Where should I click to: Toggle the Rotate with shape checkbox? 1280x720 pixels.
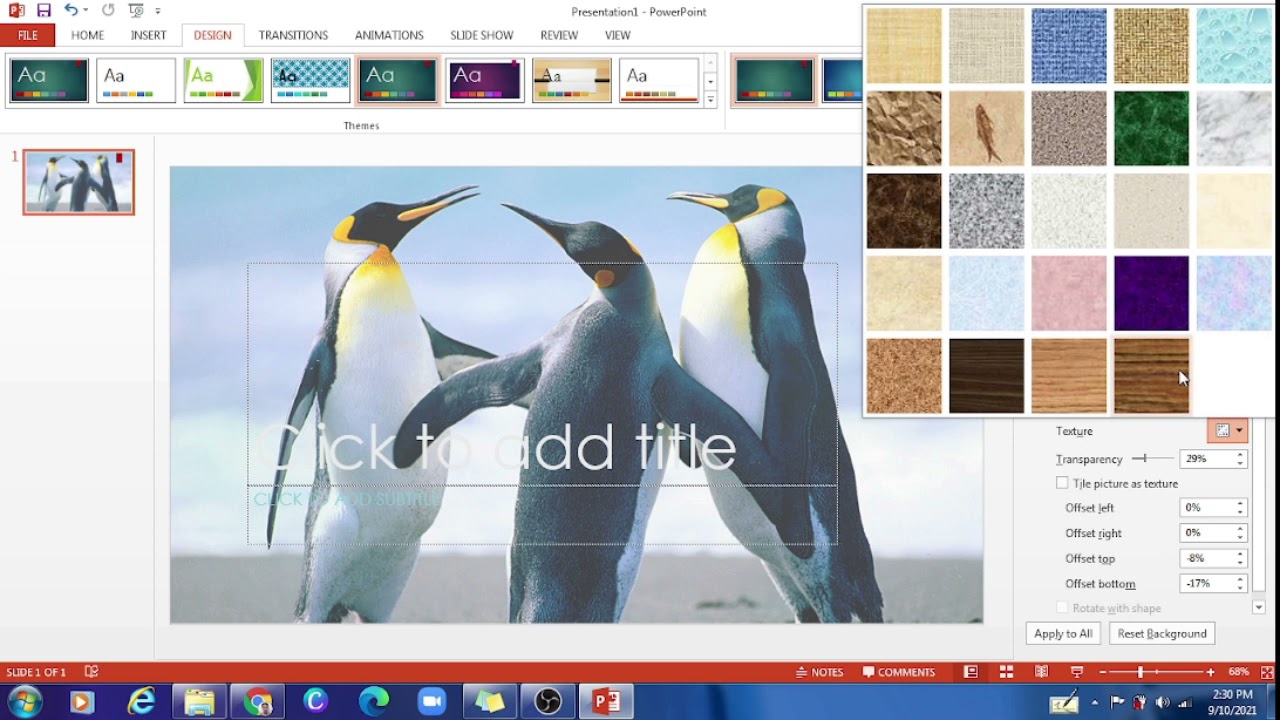(1062, 608)
